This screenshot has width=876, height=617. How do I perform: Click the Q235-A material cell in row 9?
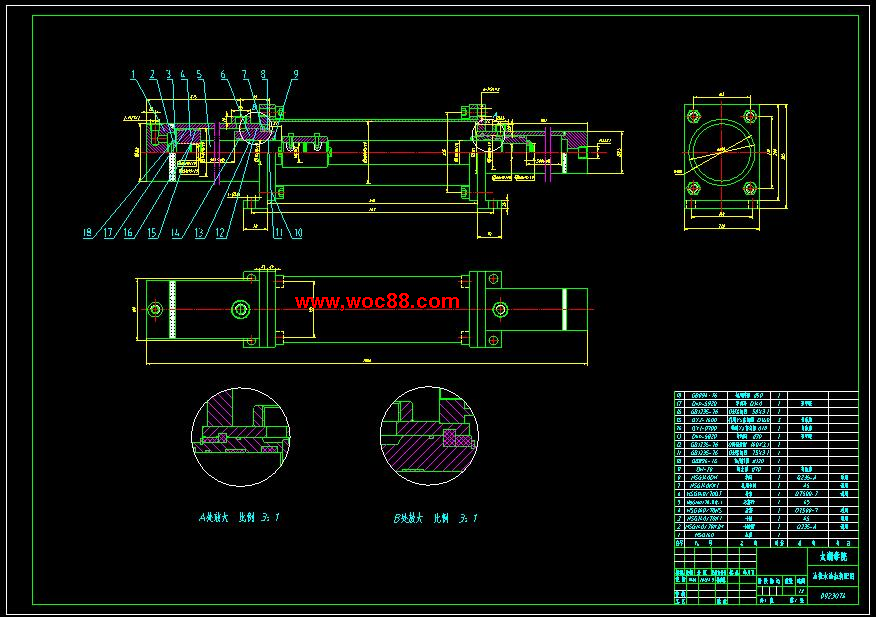coord(806,477)
